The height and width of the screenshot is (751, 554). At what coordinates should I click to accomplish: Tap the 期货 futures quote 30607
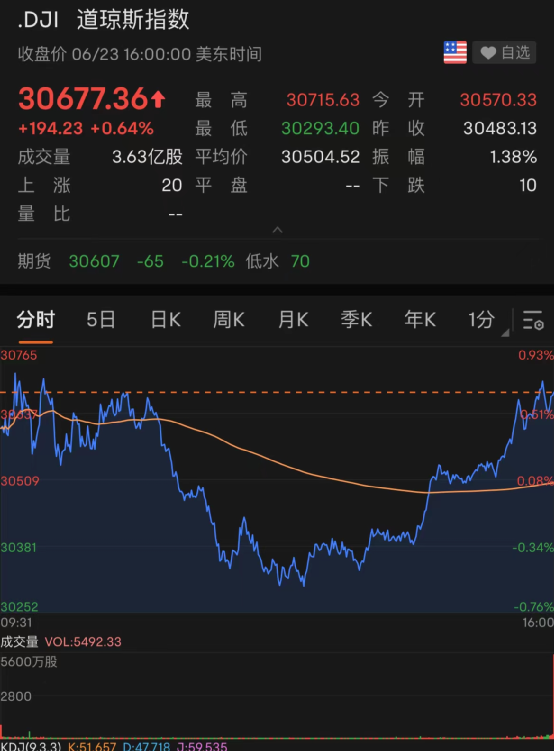point(94,262)
